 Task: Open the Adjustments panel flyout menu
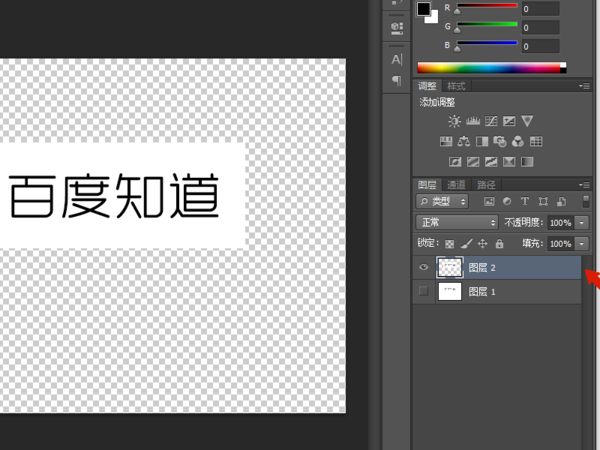pos(584,86)
